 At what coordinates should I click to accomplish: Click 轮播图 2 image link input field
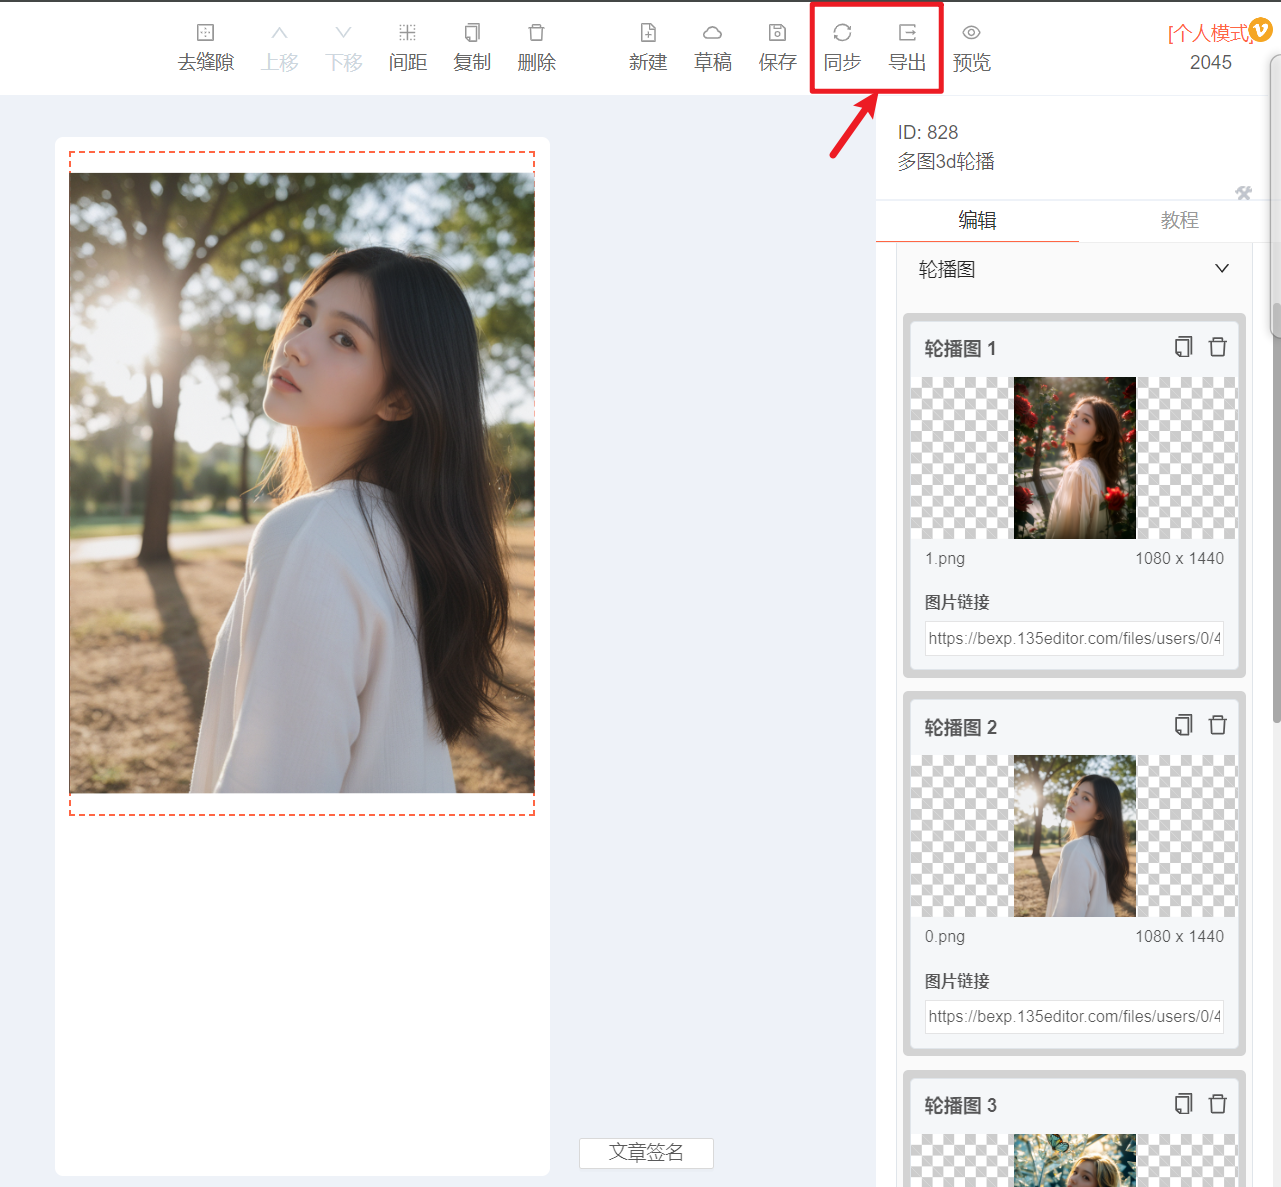pos(1074,1016)
